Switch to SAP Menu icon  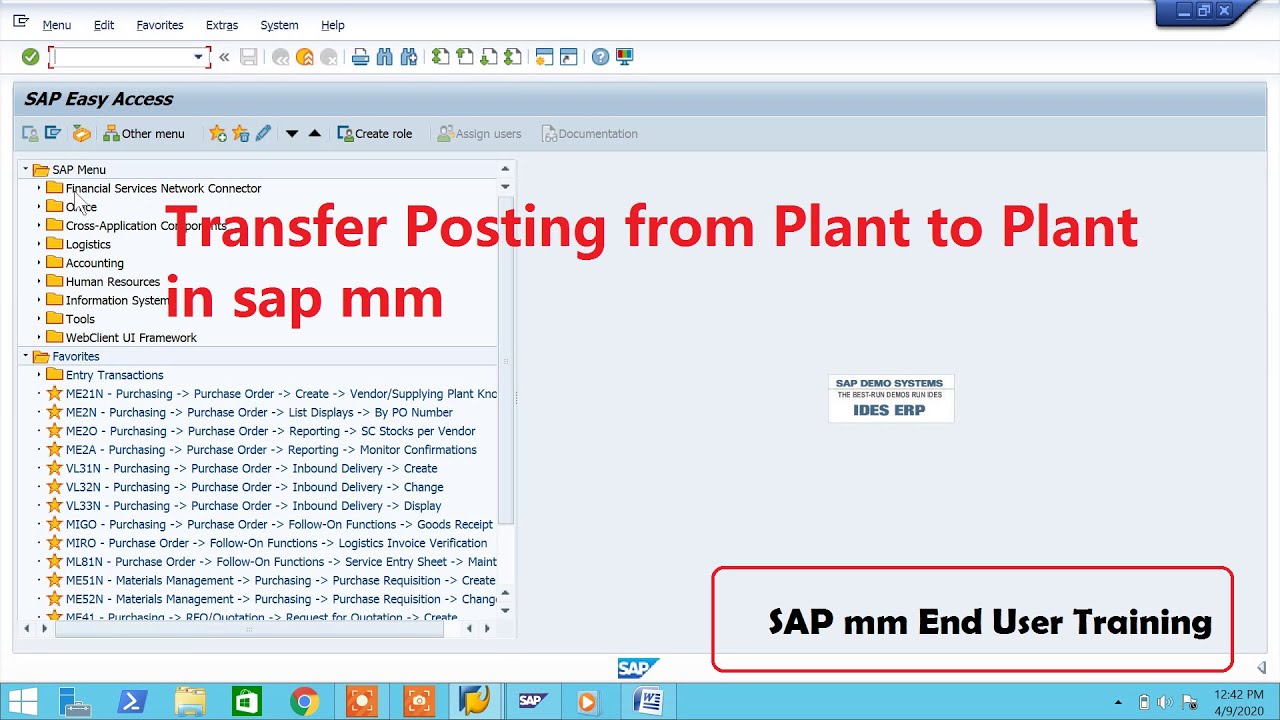(54, 133)
